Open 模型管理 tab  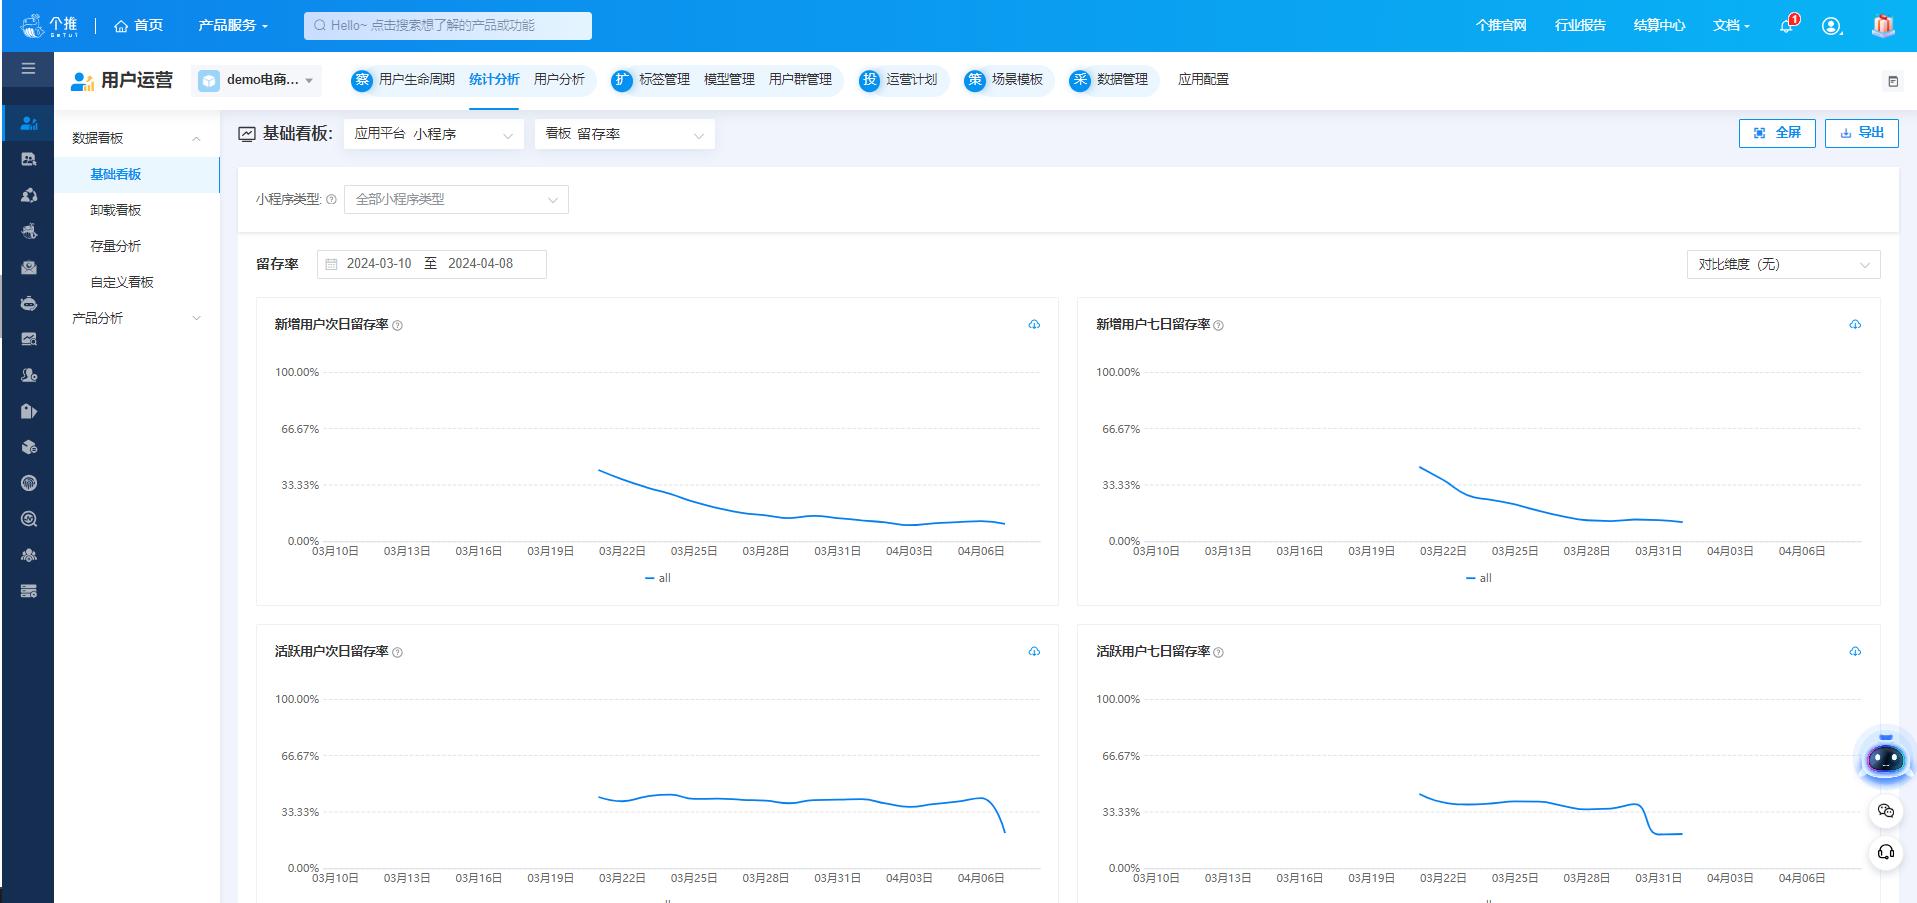(729, 80)
